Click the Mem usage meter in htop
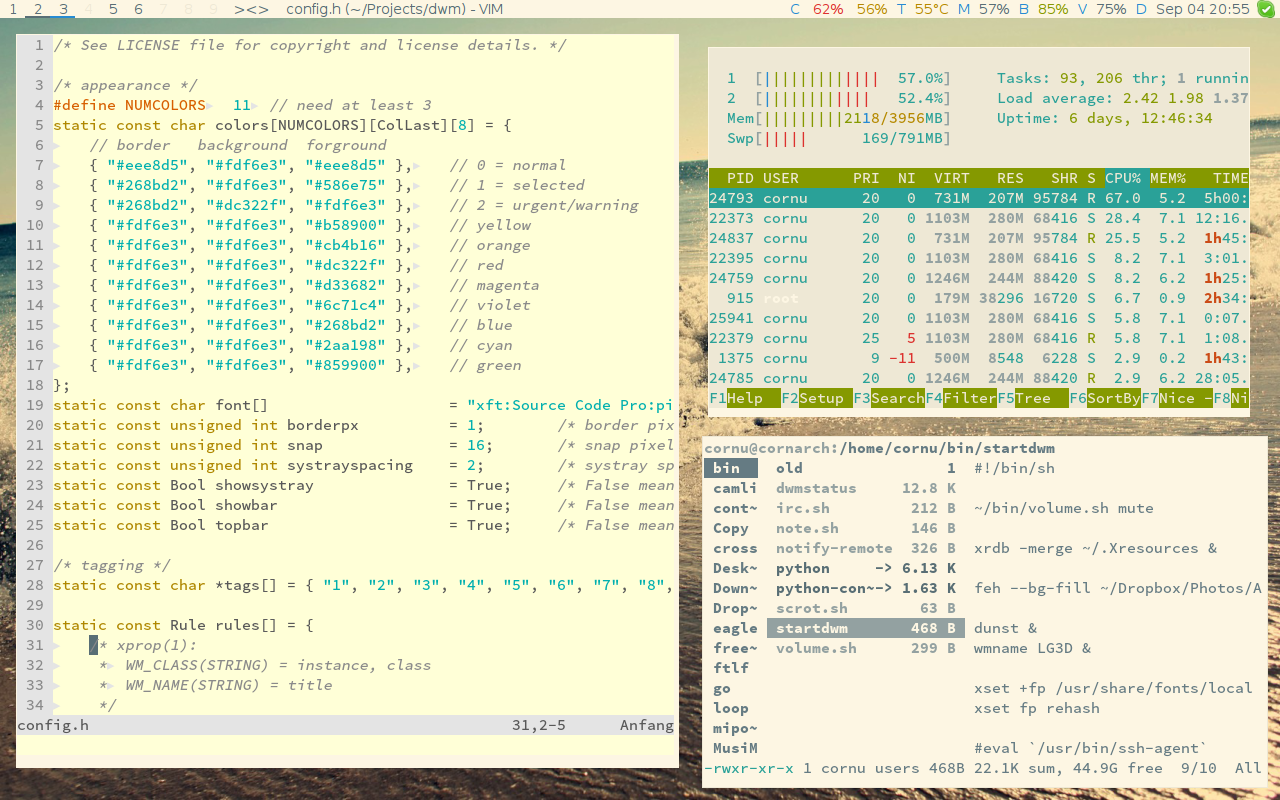This screenshot has height=800, width=1280. [839, 118]
